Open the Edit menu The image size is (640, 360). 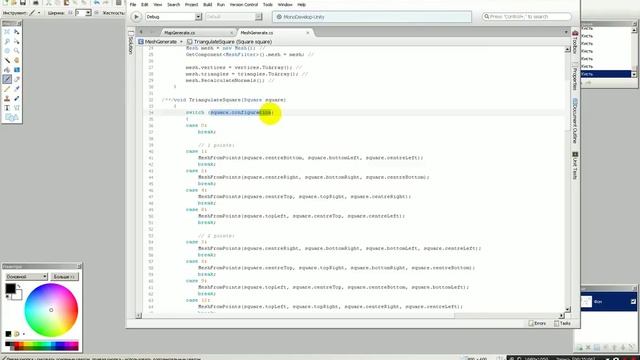tap(144, 4)
